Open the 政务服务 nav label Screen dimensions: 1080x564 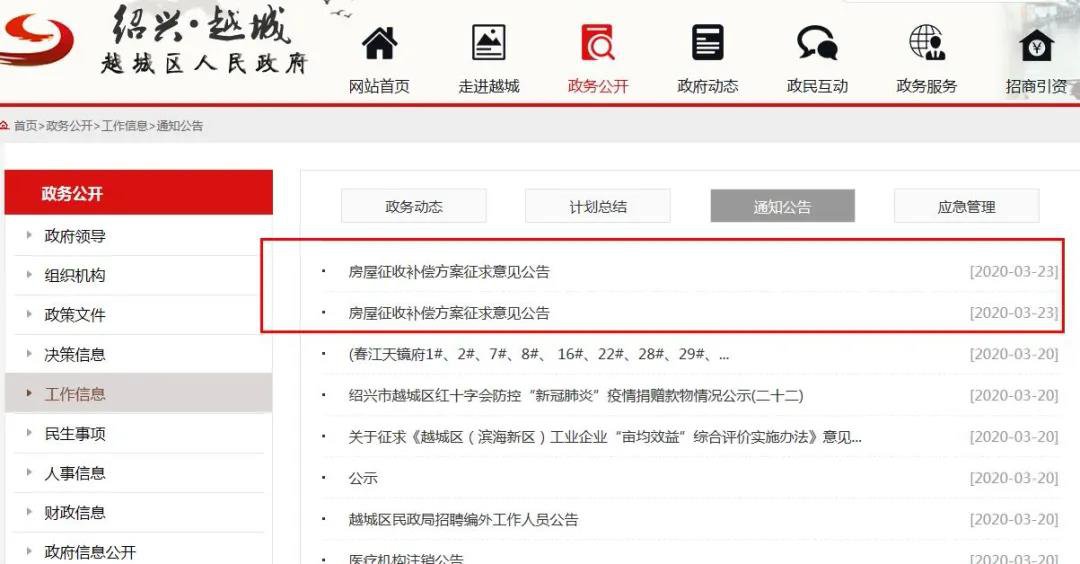926,86
